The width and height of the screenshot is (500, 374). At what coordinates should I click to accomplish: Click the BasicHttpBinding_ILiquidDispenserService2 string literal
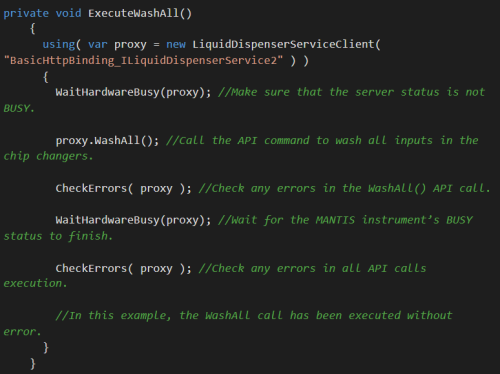coord(143,61)
